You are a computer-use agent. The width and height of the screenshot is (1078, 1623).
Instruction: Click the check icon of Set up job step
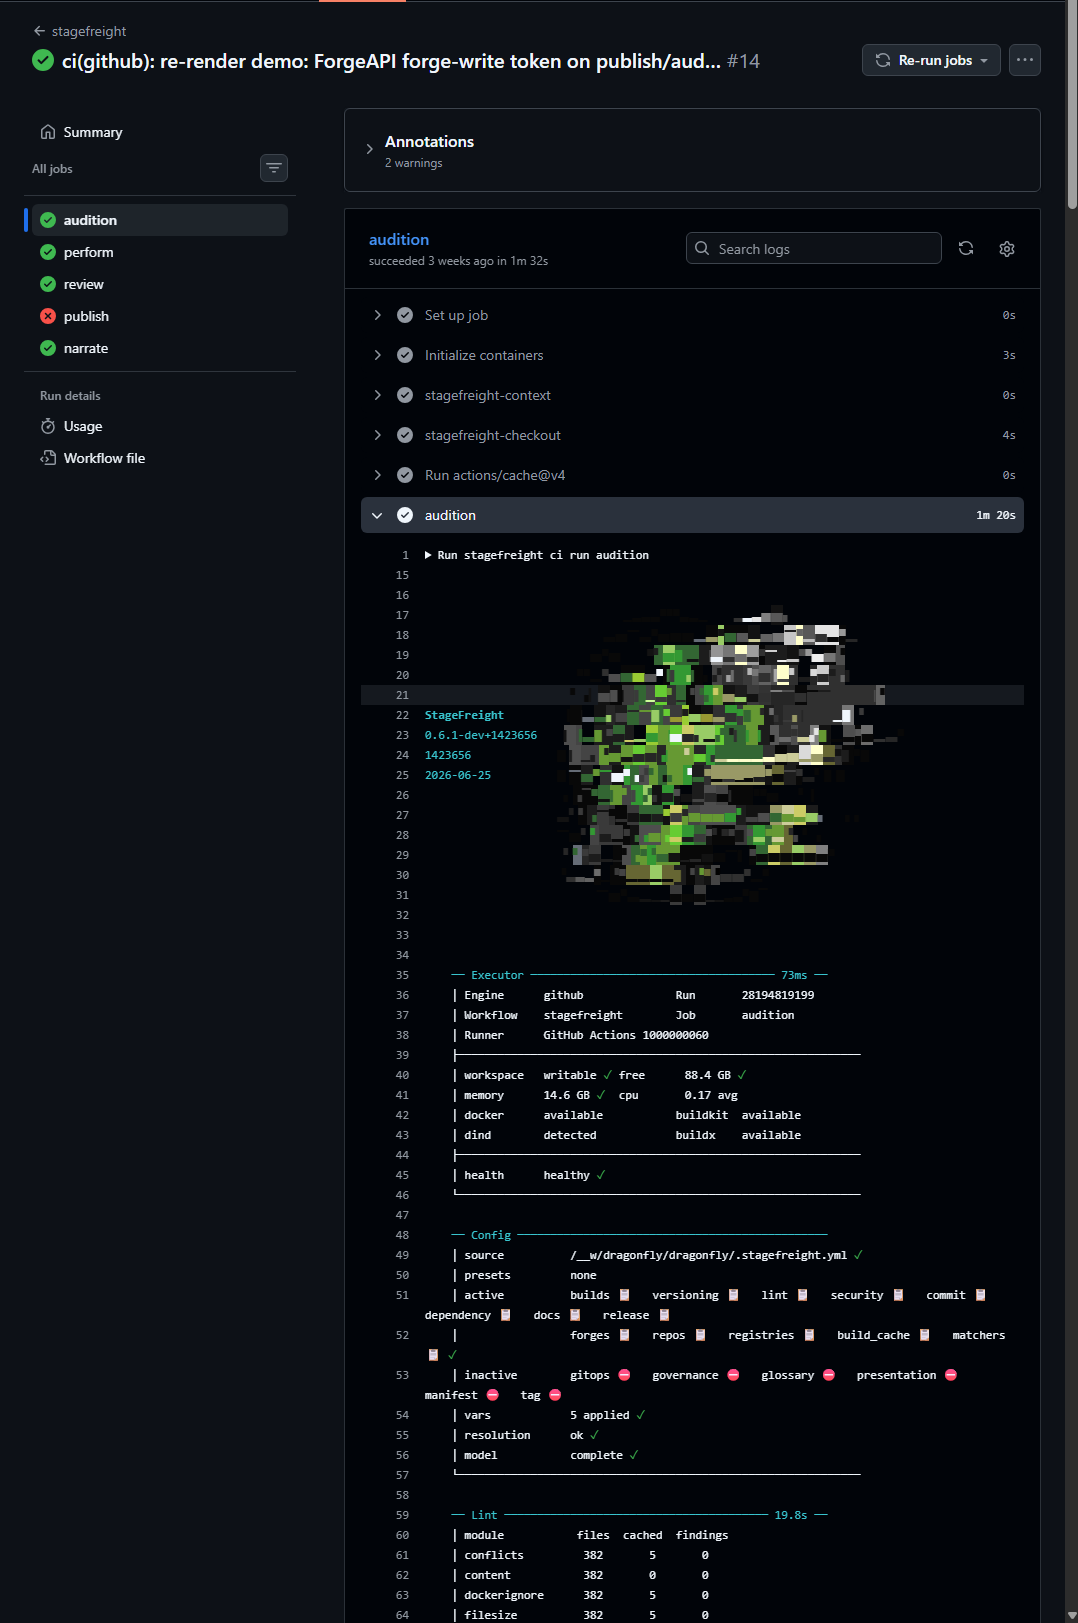pos(405,315)
